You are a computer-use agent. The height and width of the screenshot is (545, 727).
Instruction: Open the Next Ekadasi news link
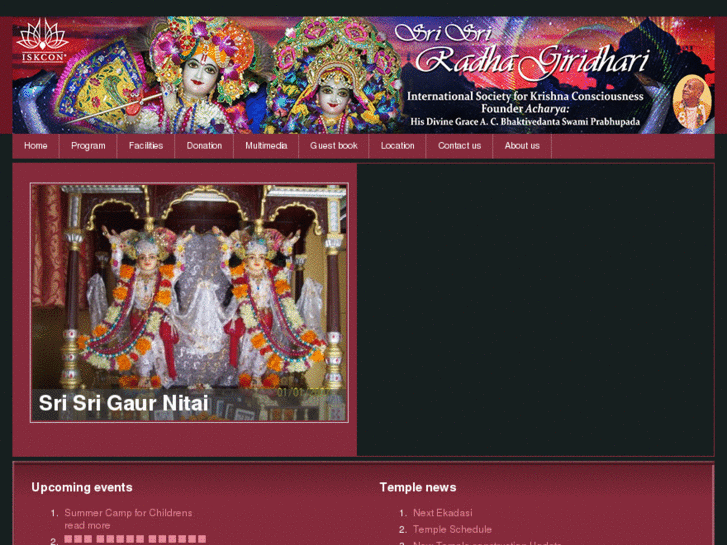(x=443, y=513)
